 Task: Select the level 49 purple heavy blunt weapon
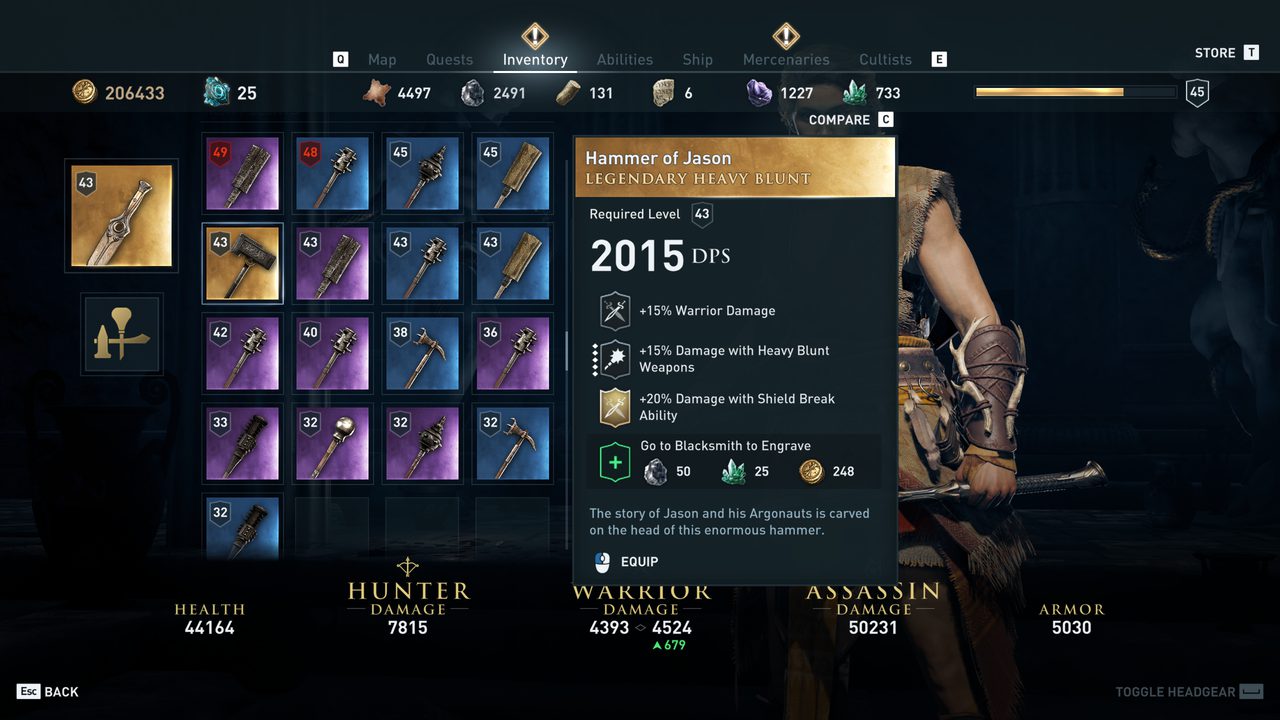click(x=243, y=174)
